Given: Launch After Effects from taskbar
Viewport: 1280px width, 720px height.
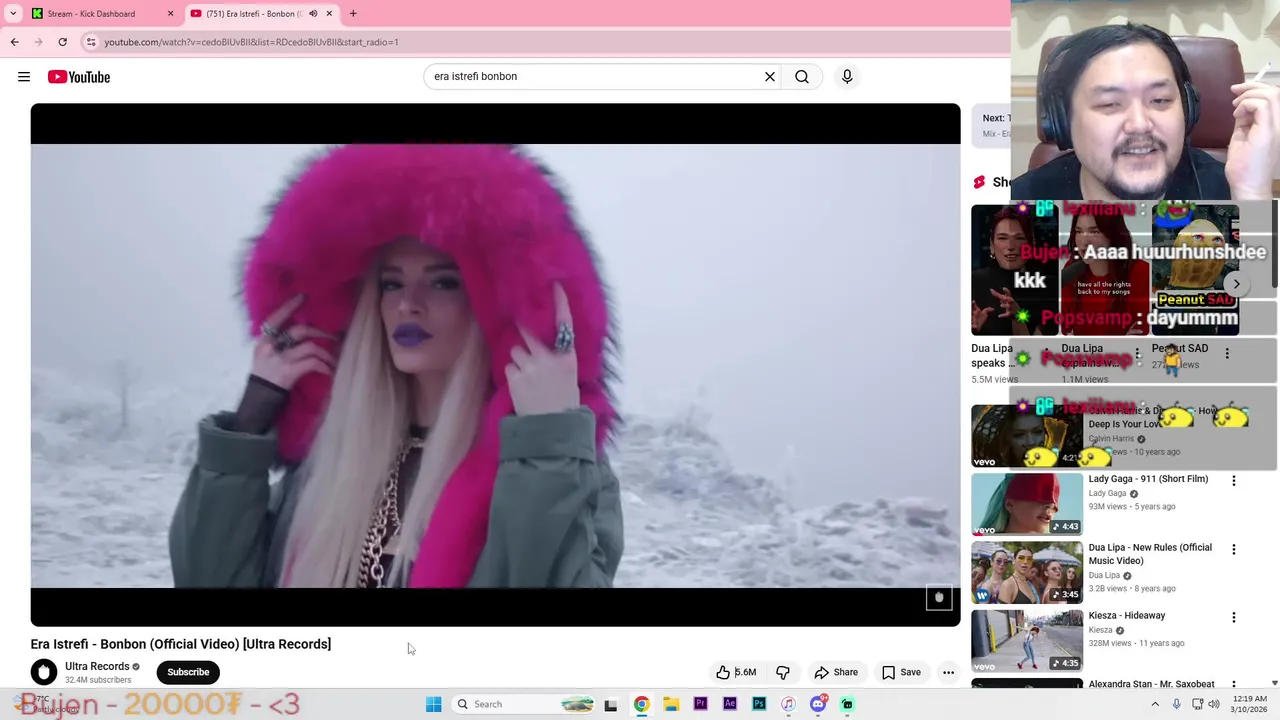Looking at the screenshot, I should (730, 704).
